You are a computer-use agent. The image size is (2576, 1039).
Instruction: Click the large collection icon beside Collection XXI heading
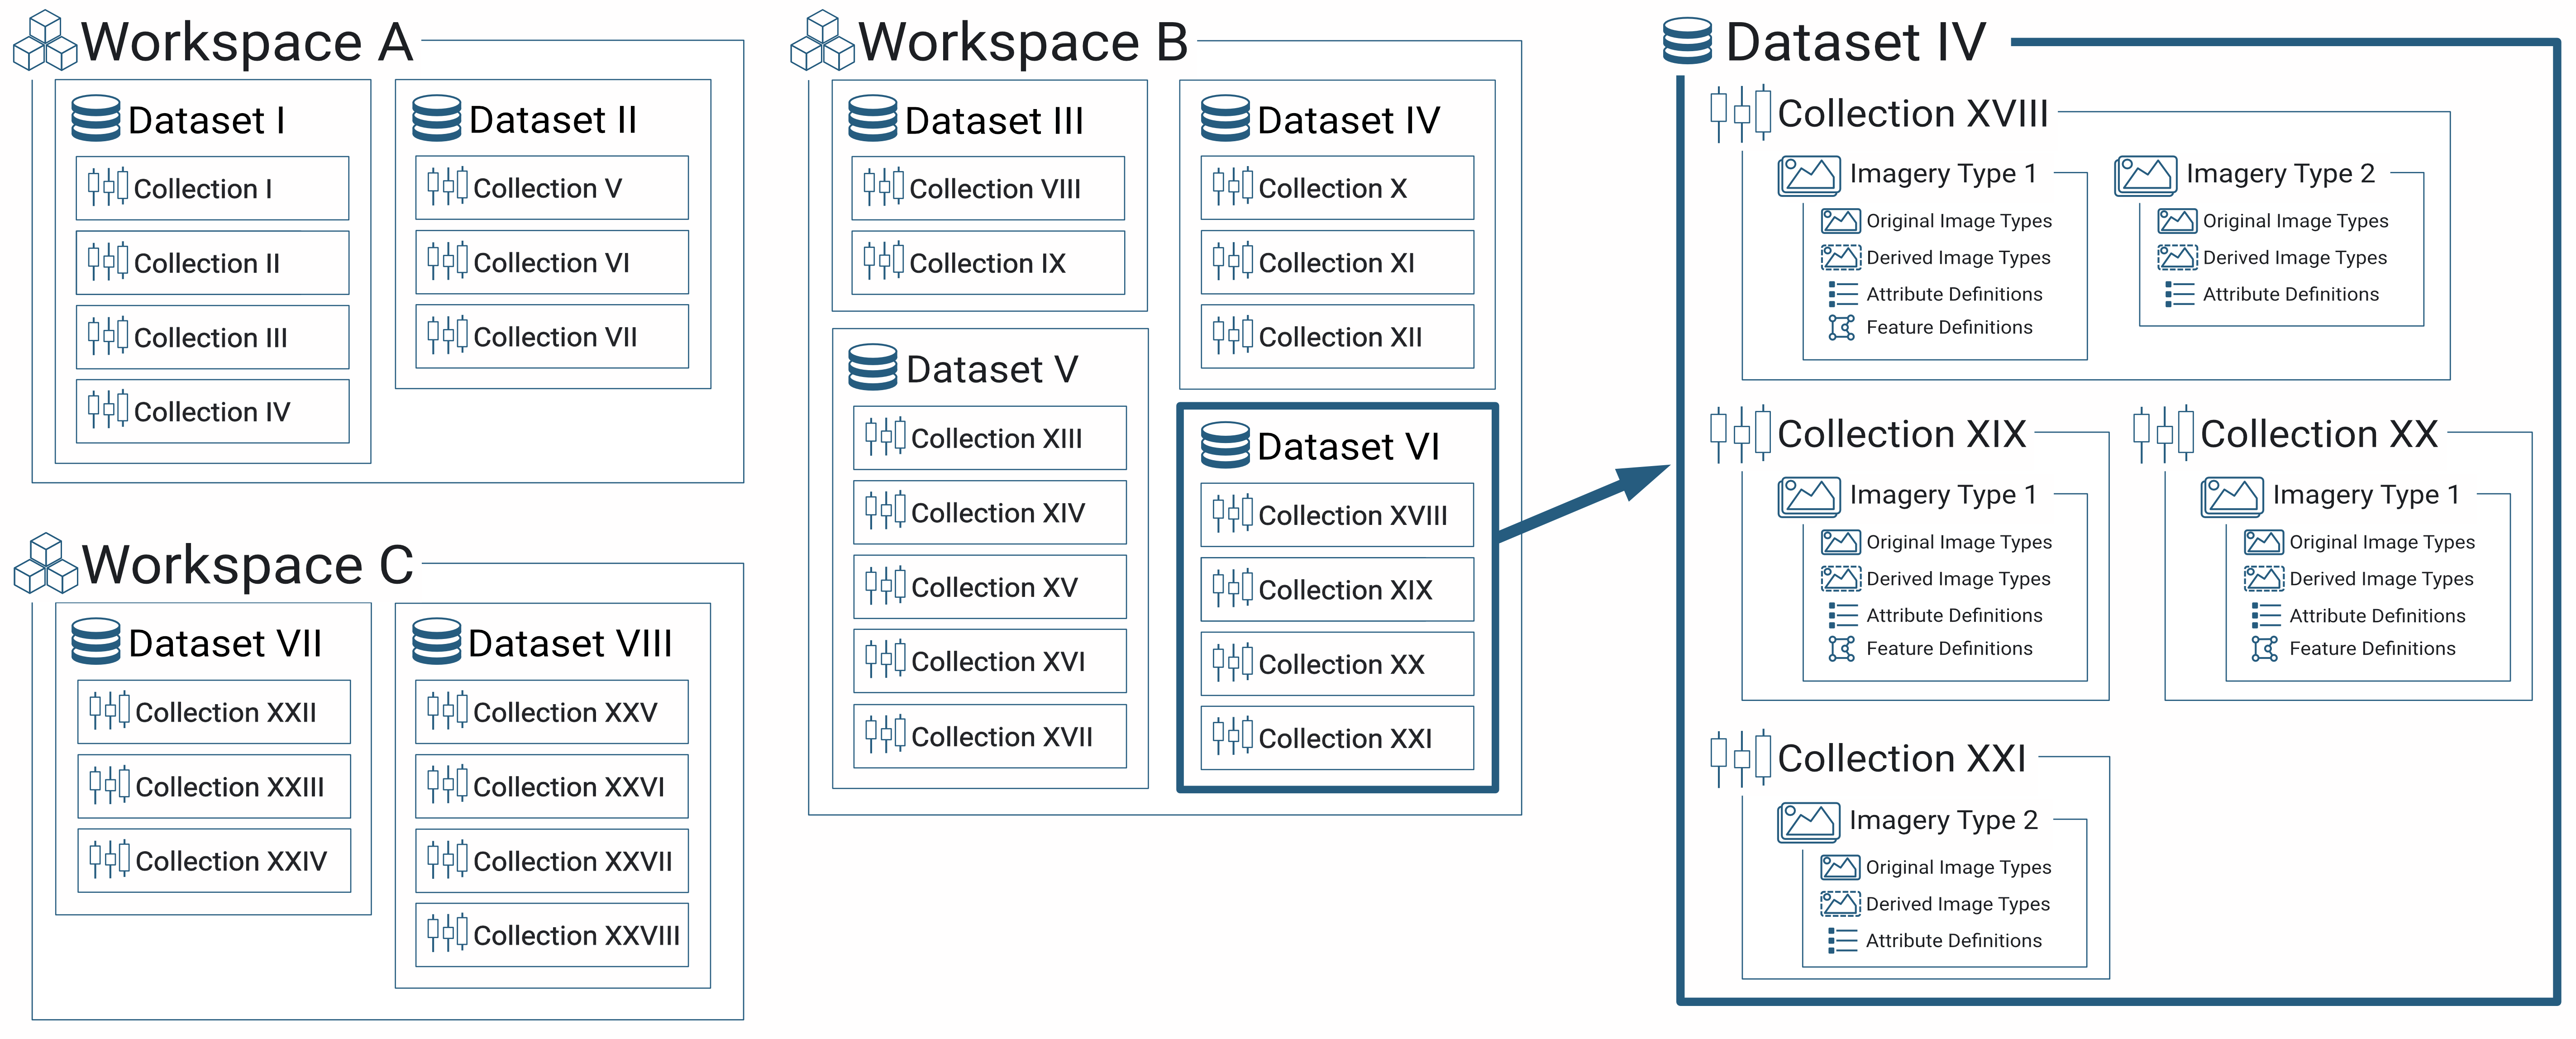pos(1741,759)
